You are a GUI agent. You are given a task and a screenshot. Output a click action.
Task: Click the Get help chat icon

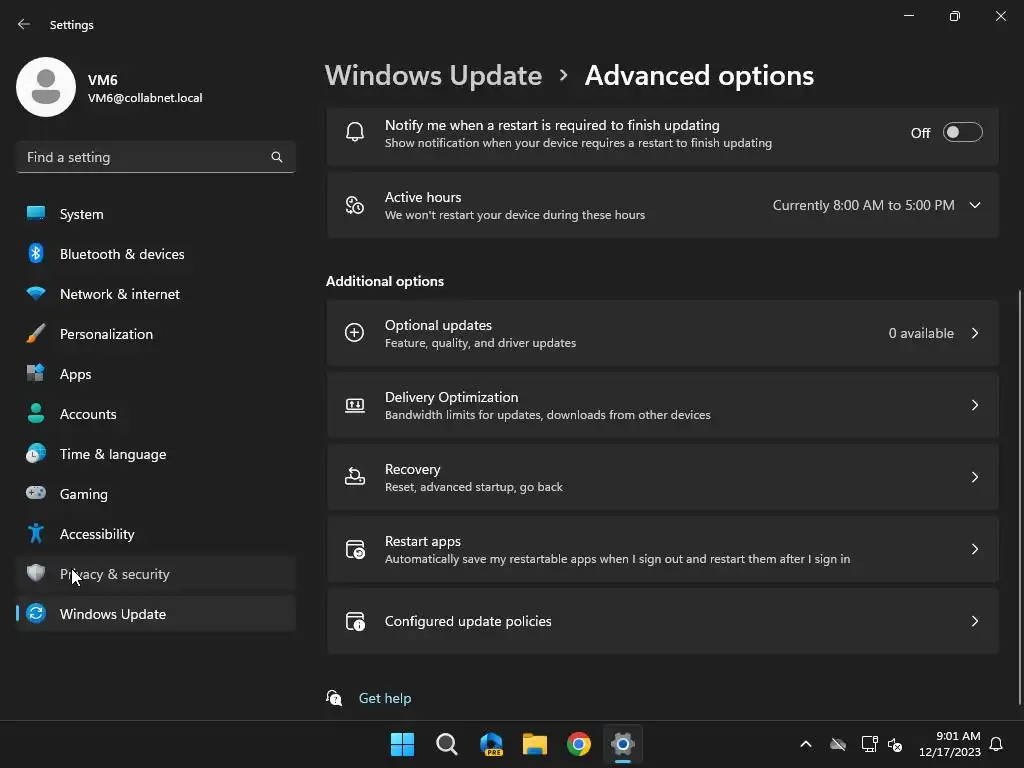pos(334,698)
